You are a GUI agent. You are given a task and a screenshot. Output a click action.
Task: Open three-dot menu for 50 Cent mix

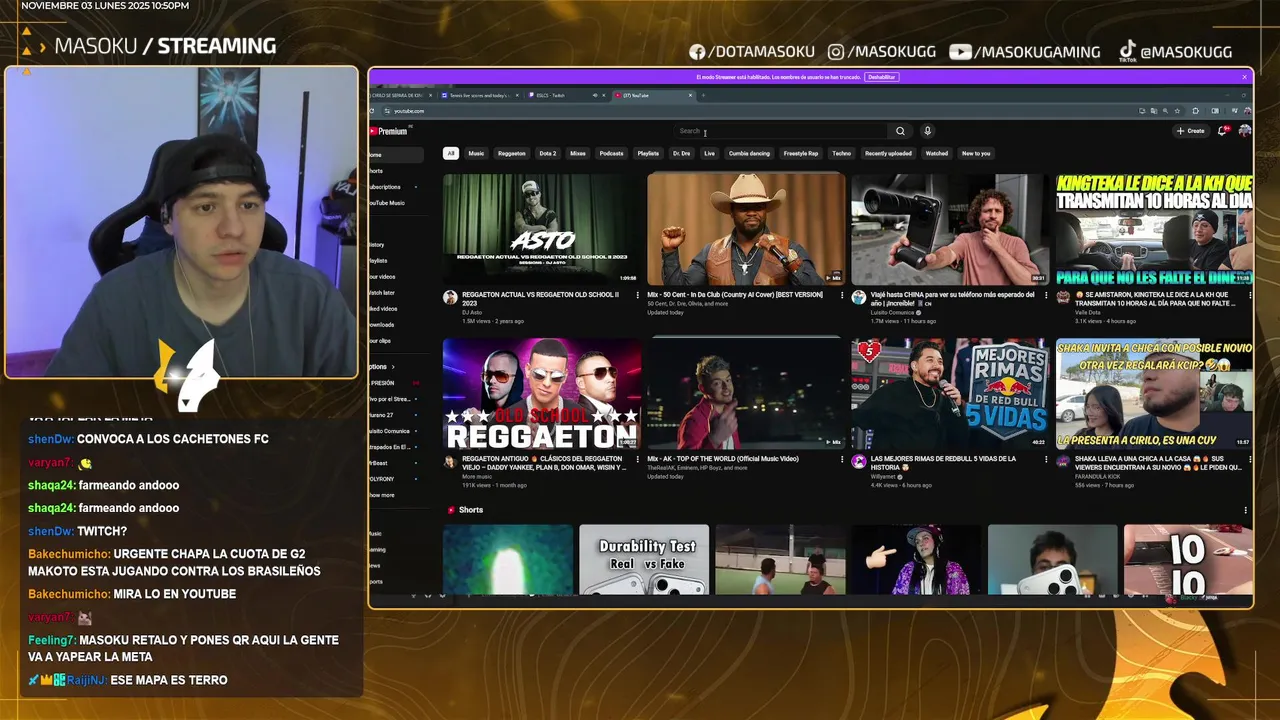point(841,296)
